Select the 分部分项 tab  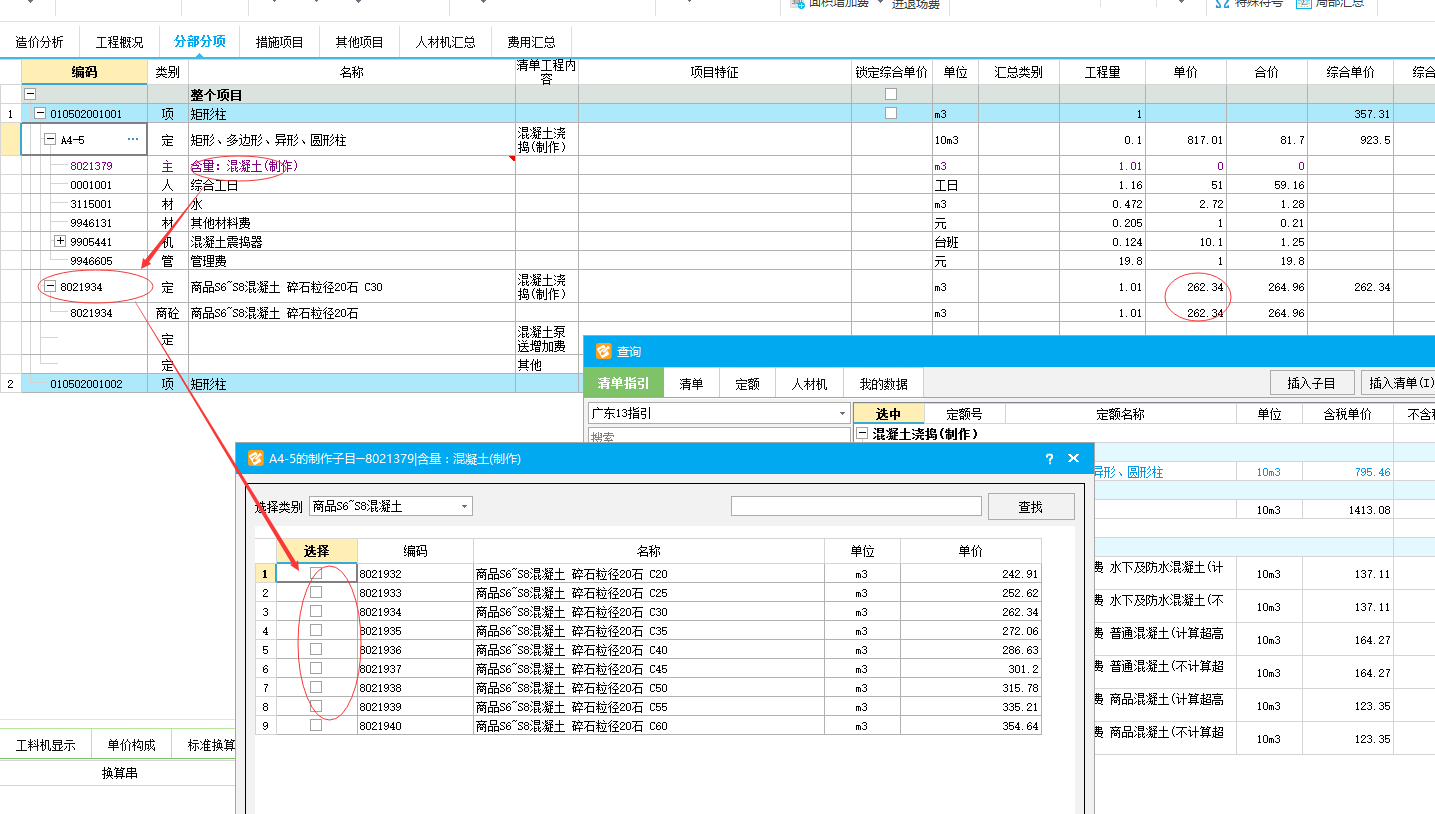199,42
